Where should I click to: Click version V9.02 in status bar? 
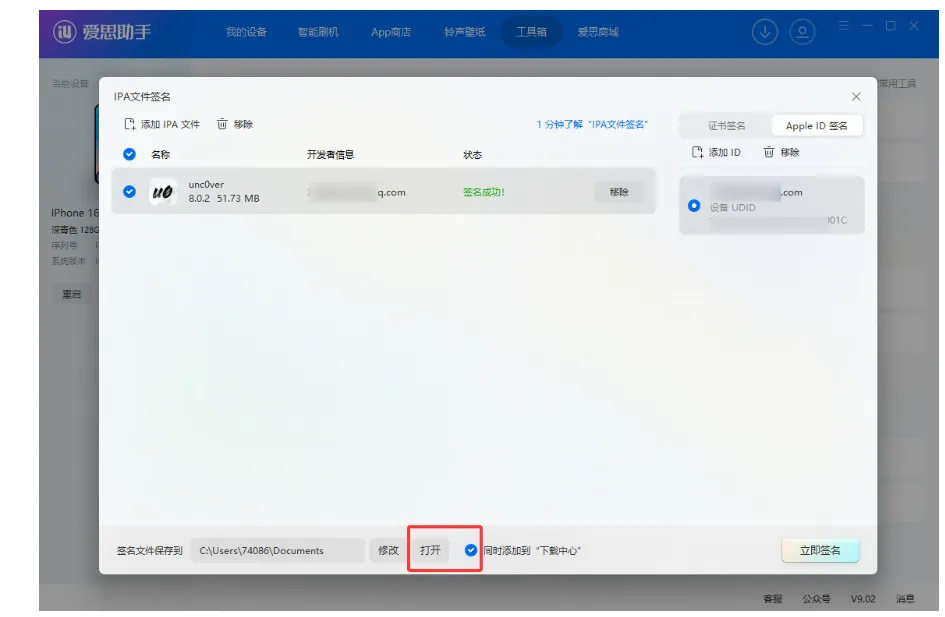tap(863, 598)
